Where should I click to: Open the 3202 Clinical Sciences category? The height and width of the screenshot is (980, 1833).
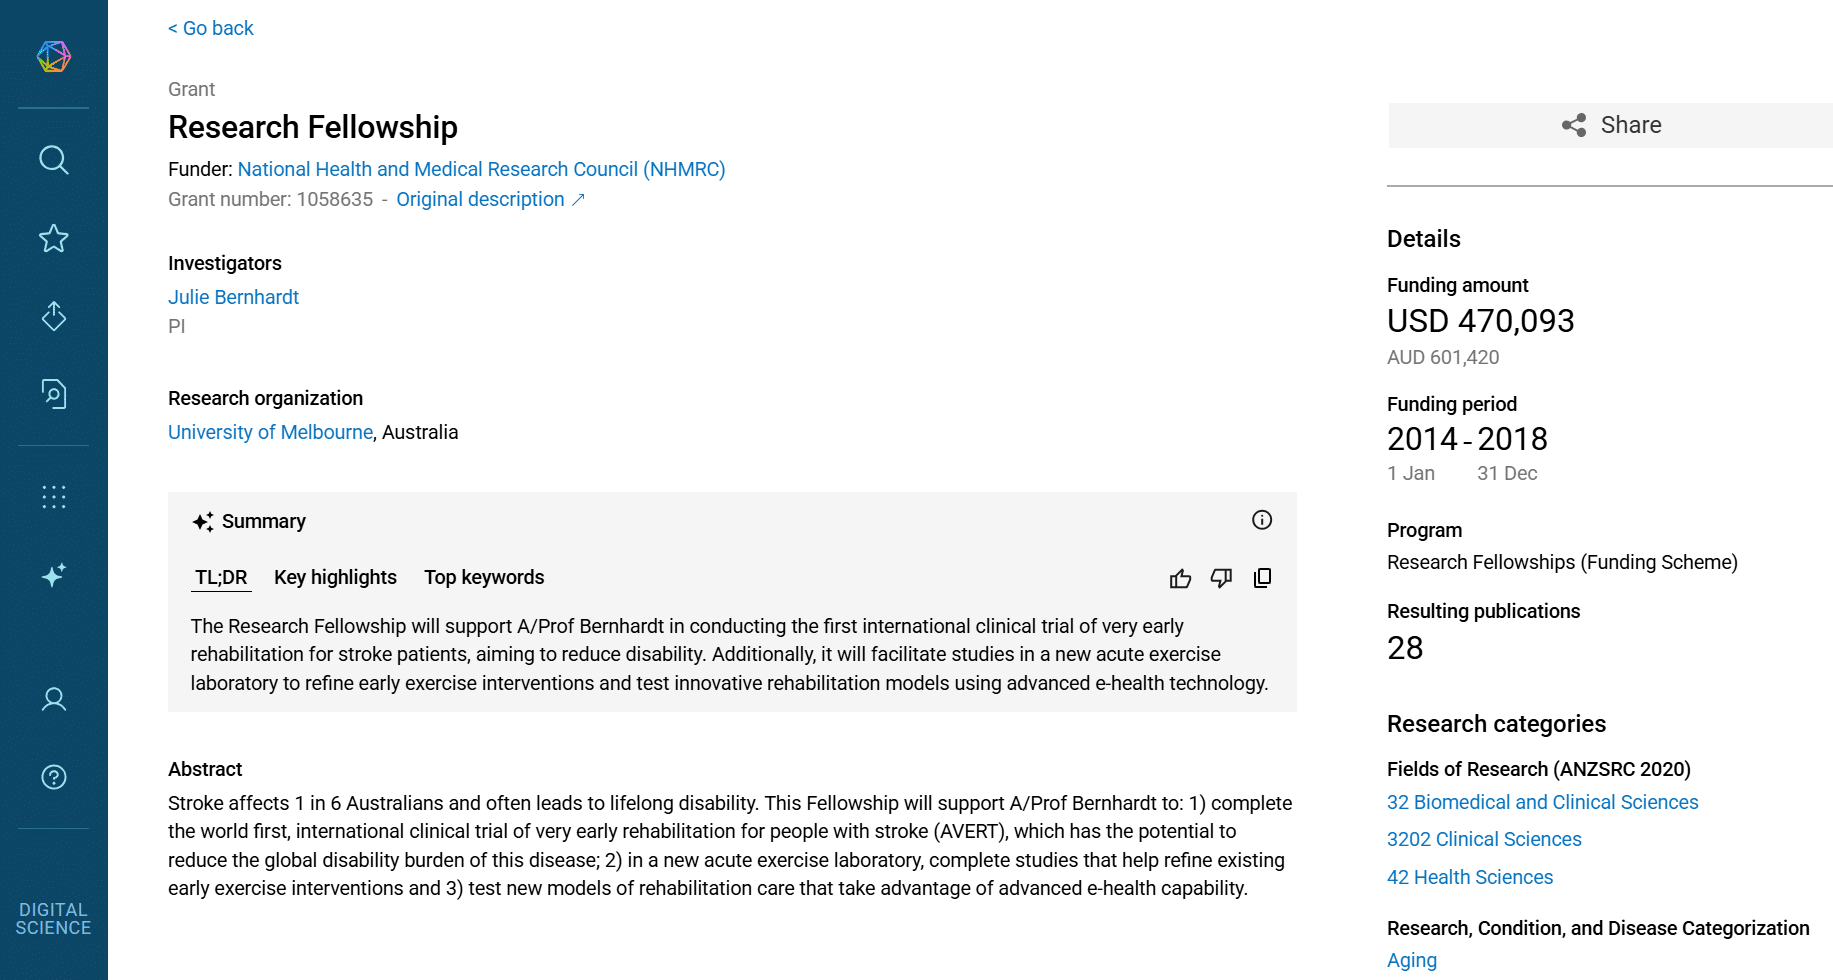point(1484,839)
